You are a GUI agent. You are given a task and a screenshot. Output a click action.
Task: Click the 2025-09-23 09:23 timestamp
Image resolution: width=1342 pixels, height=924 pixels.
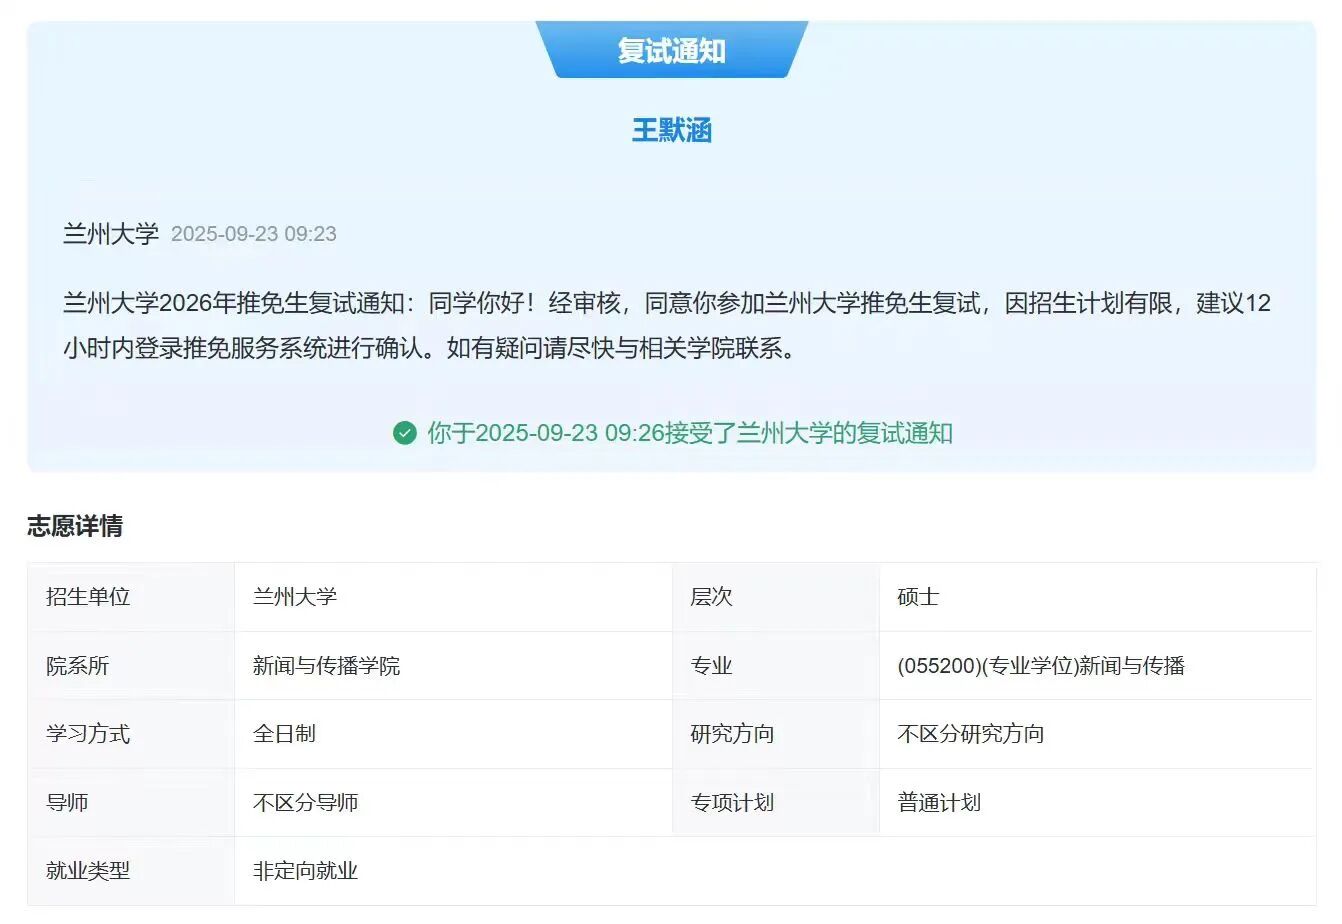[254, 234]
